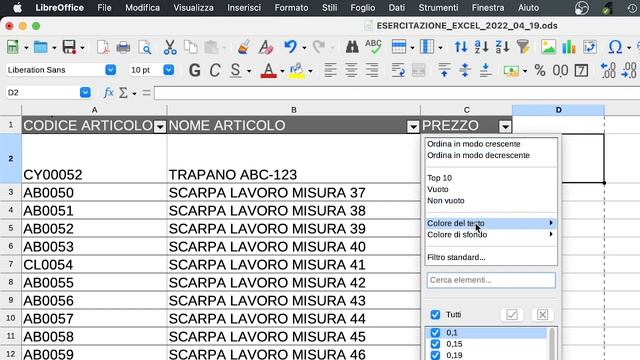
Task: Open PREZZO filter dropdown
Action: click(505, 127)
